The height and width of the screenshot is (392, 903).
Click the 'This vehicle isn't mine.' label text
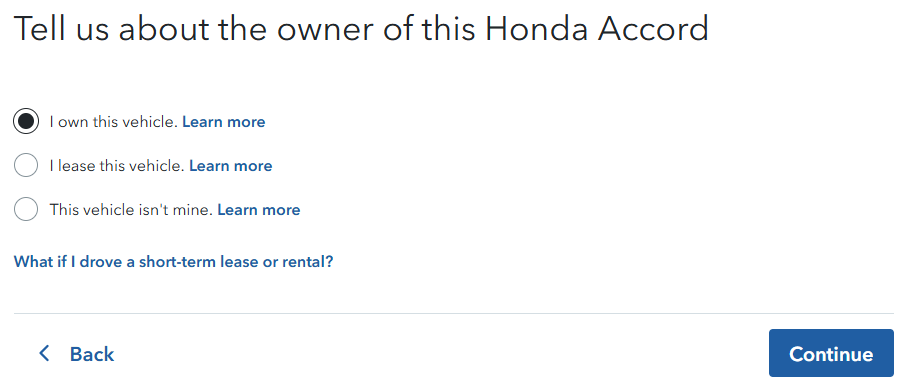131,210
